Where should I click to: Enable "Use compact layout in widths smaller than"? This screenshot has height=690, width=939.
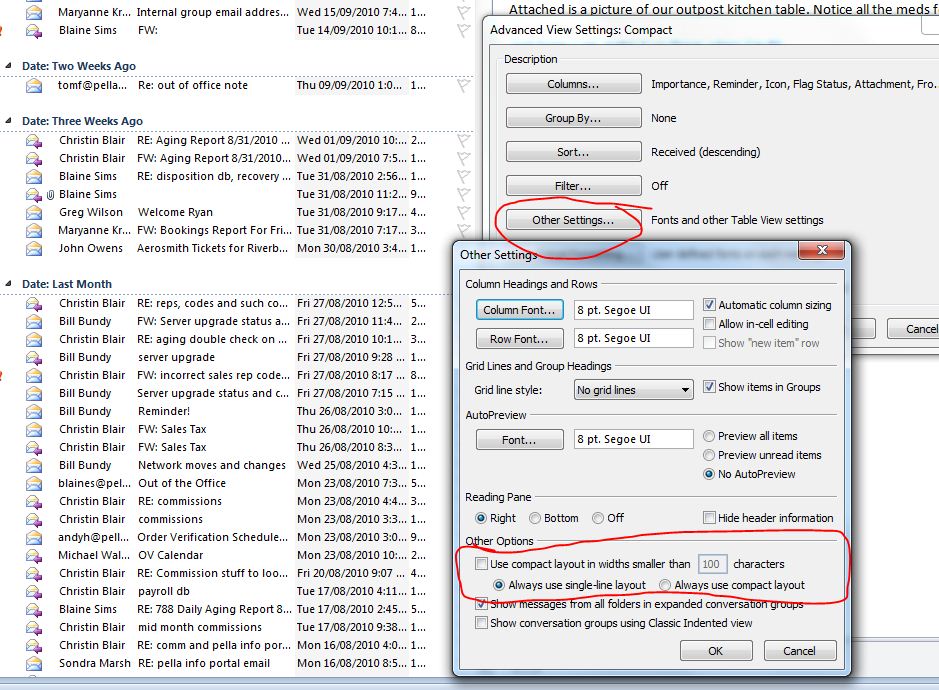pyautogui.click(x=481, y=563)
